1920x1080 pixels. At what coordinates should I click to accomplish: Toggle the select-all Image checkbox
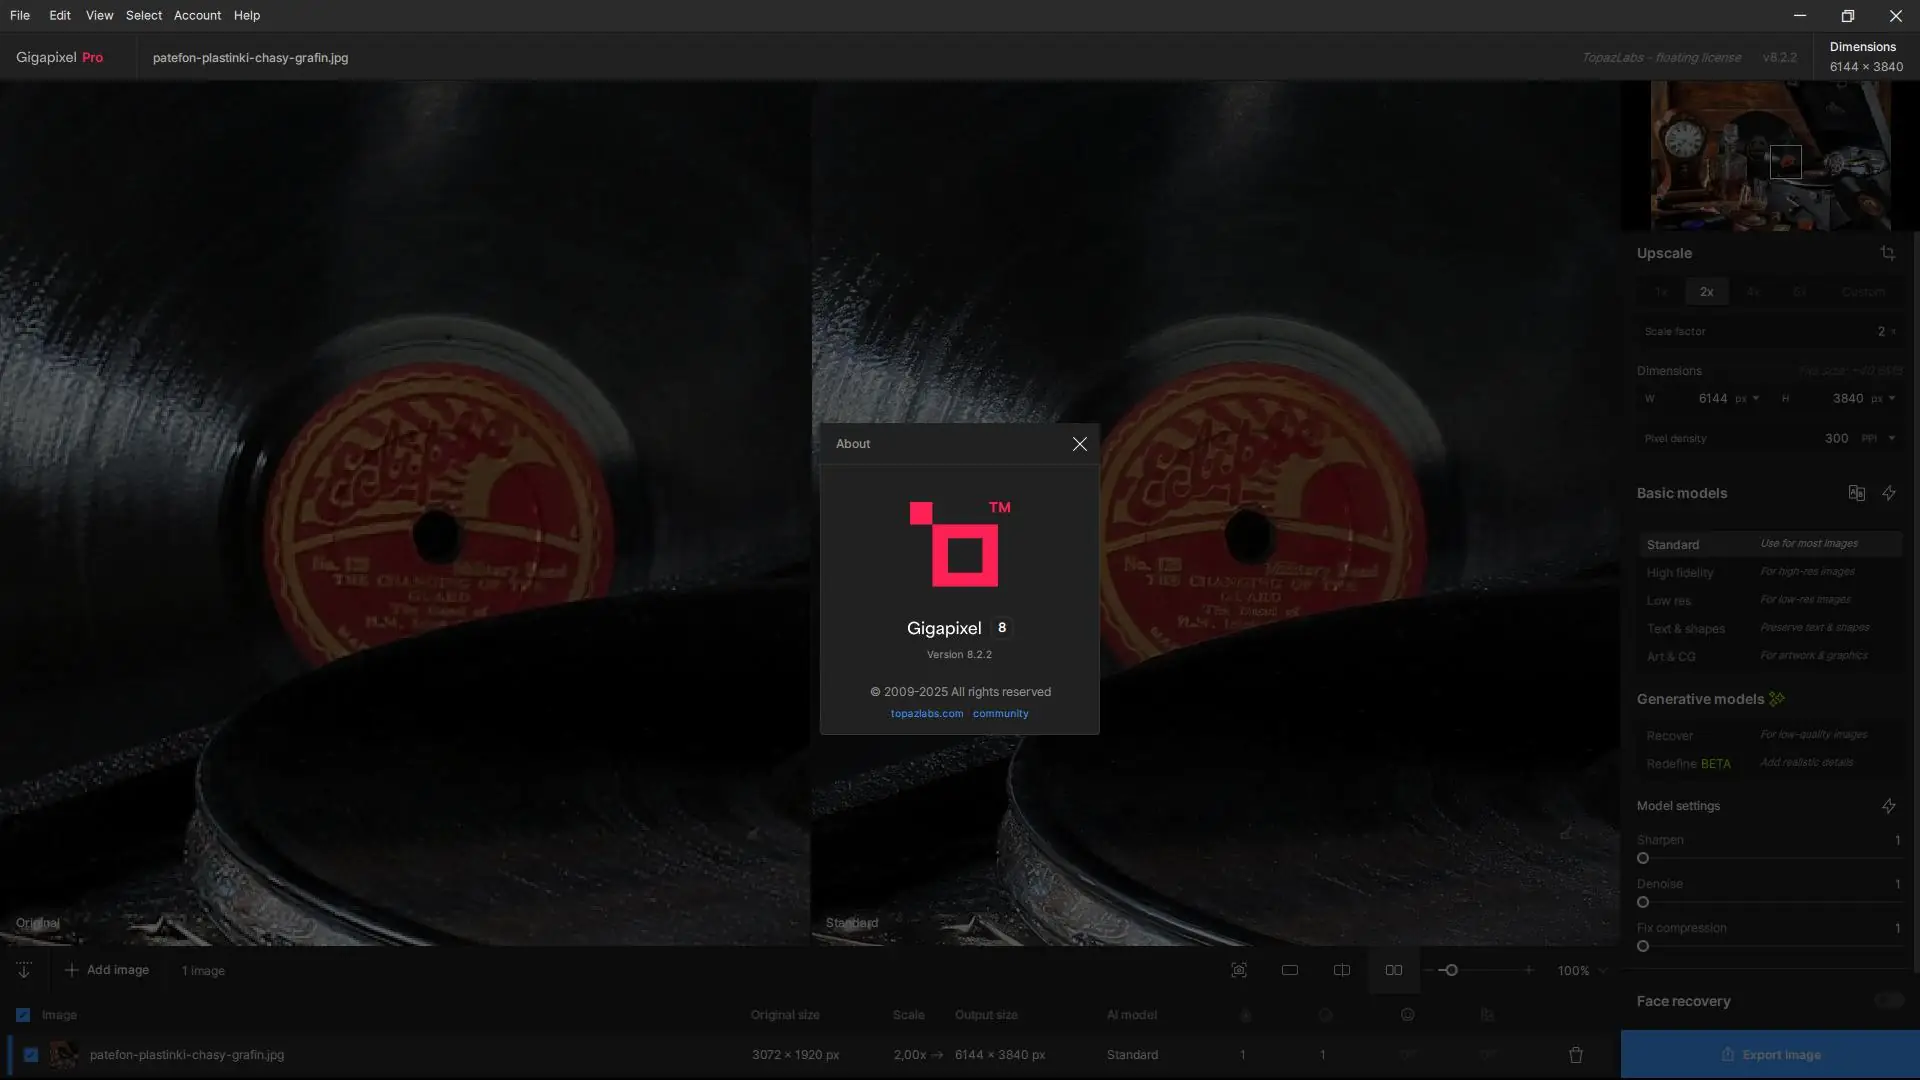coord(23,1015)
